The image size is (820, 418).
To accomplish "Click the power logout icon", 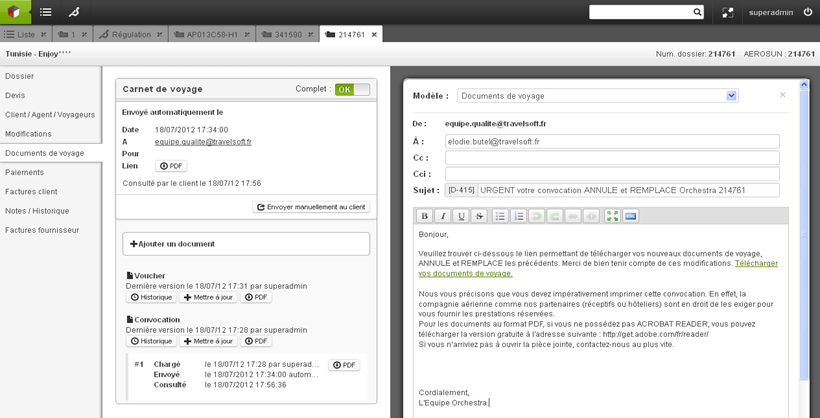I will 808,13.
